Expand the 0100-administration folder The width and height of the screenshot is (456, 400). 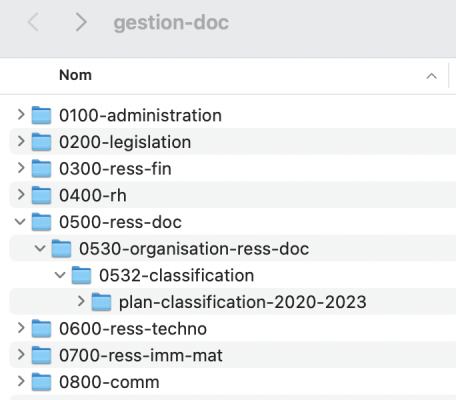(x=21, y=114)
